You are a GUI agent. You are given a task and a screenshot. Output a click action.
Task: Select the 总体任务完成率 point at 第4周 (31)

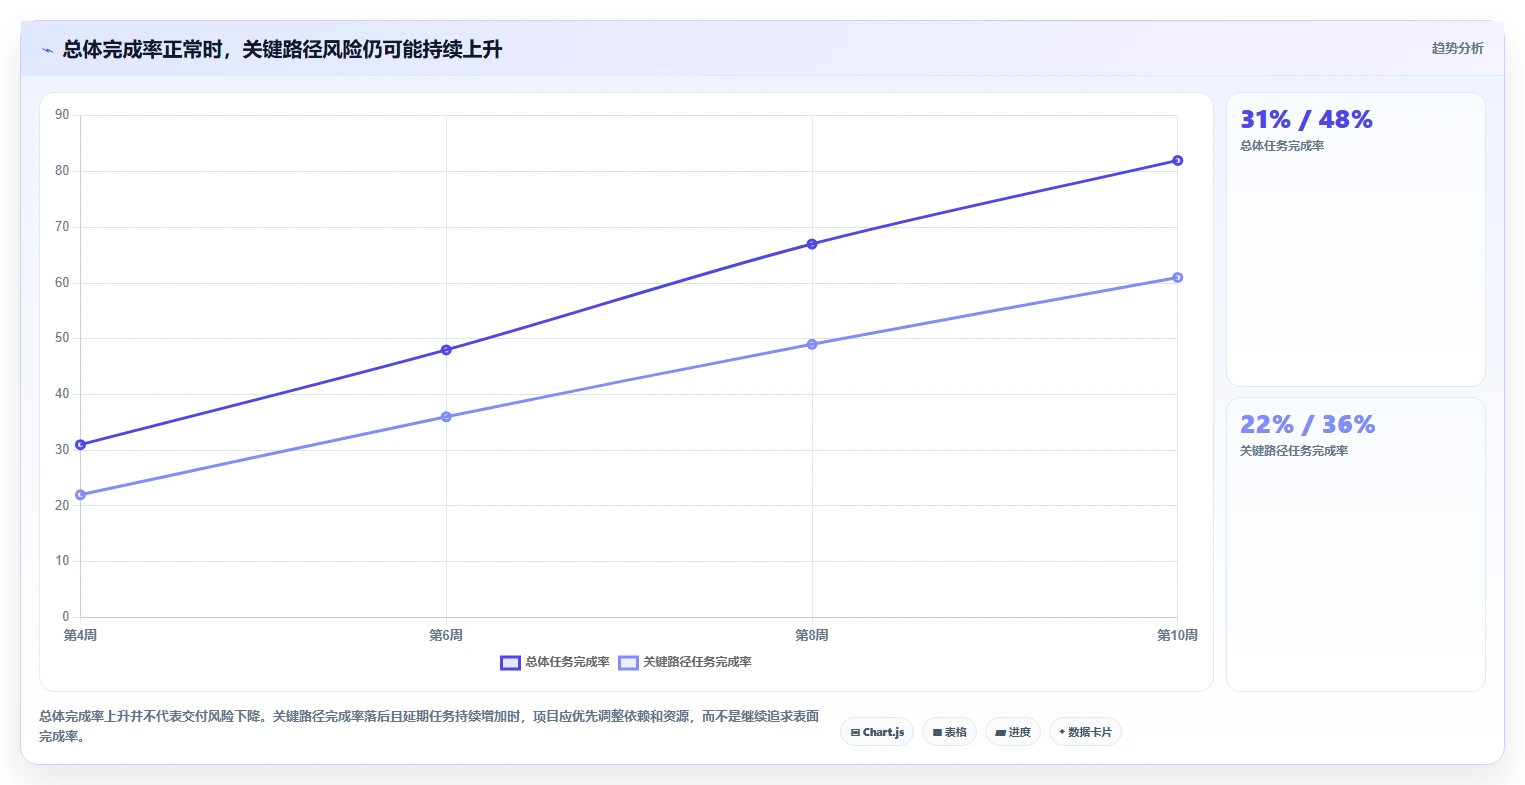click(x=80, y=444)
